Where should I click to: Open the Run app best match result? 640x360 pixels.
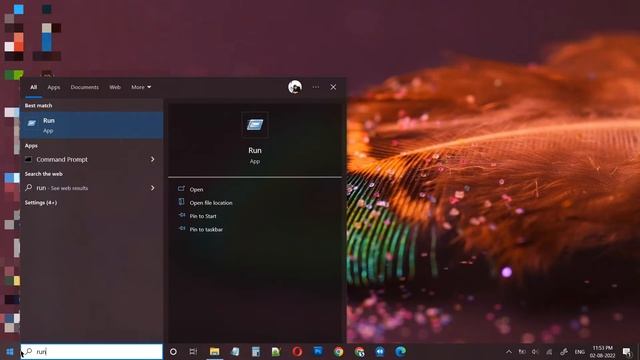coord(92,125)
